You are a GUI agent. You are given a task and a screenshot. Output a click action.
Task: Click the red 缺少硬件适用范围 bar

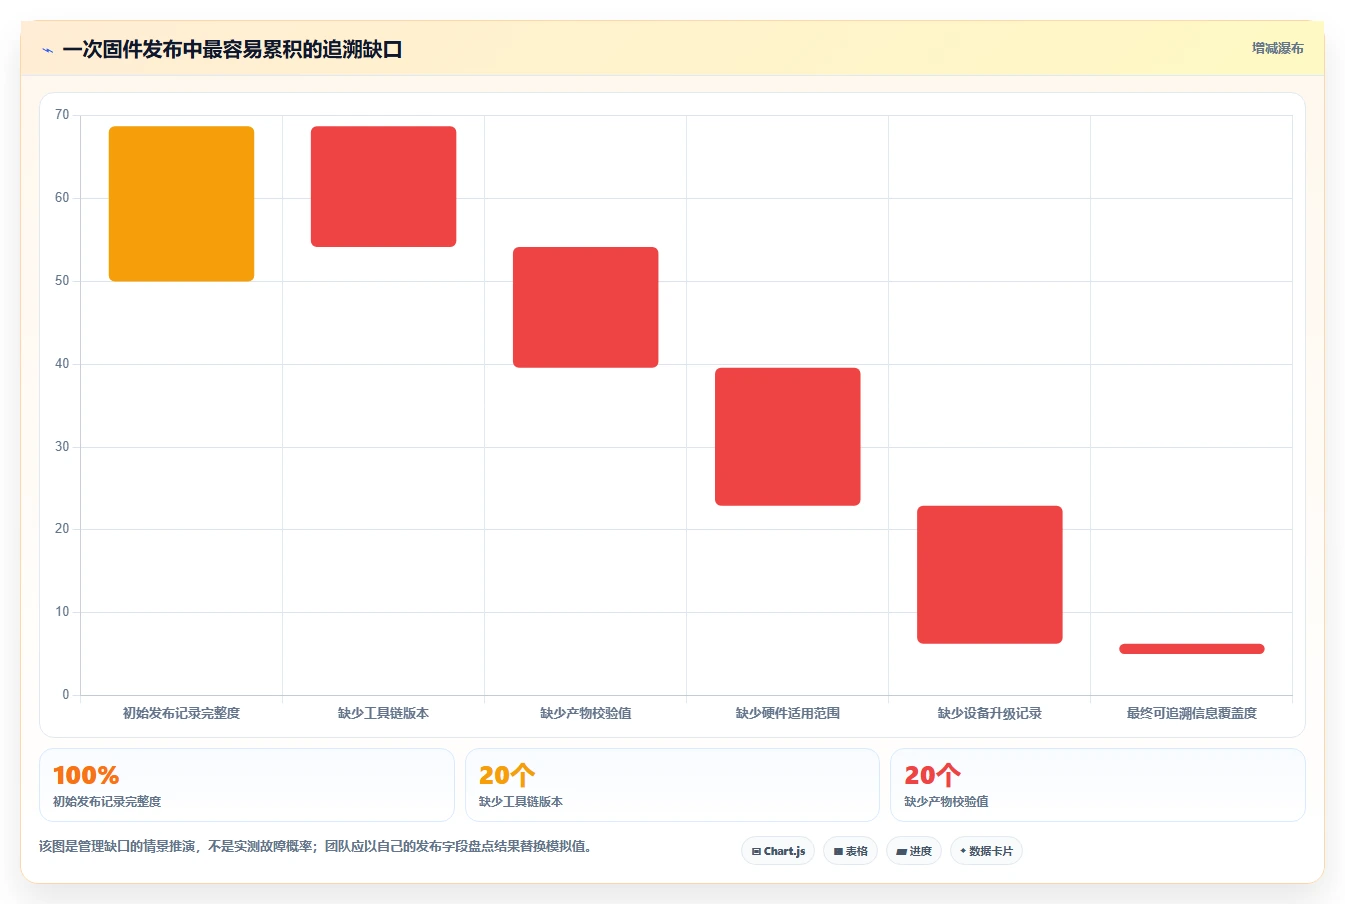pos(787,437)
